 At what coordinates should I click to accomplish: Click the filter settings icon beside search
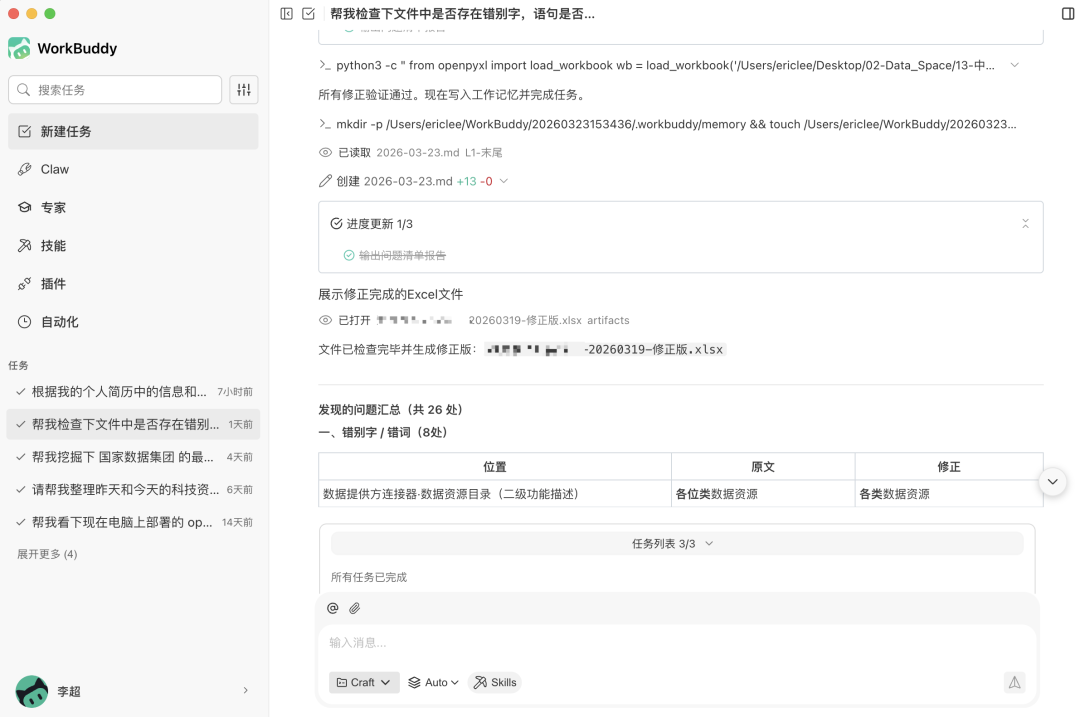[x=244, y=90]
